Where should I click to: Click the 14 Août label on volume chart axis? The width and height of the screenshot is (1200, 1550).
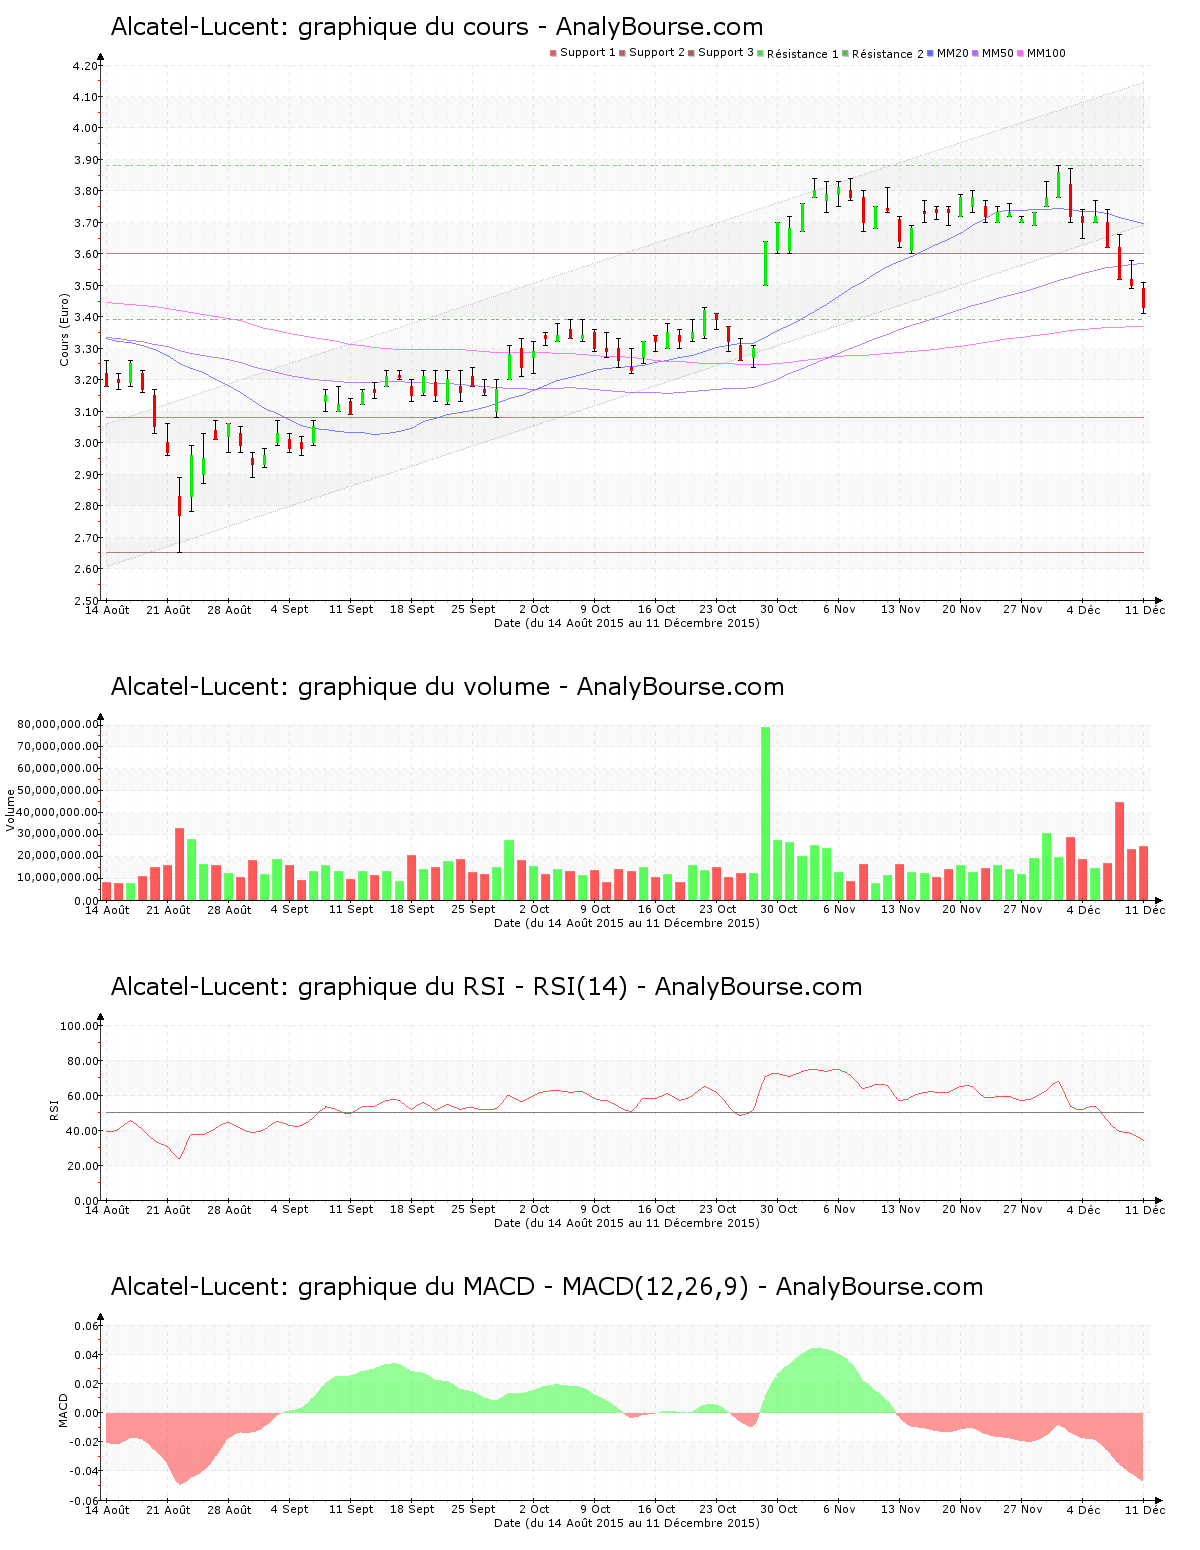point(107,909)
